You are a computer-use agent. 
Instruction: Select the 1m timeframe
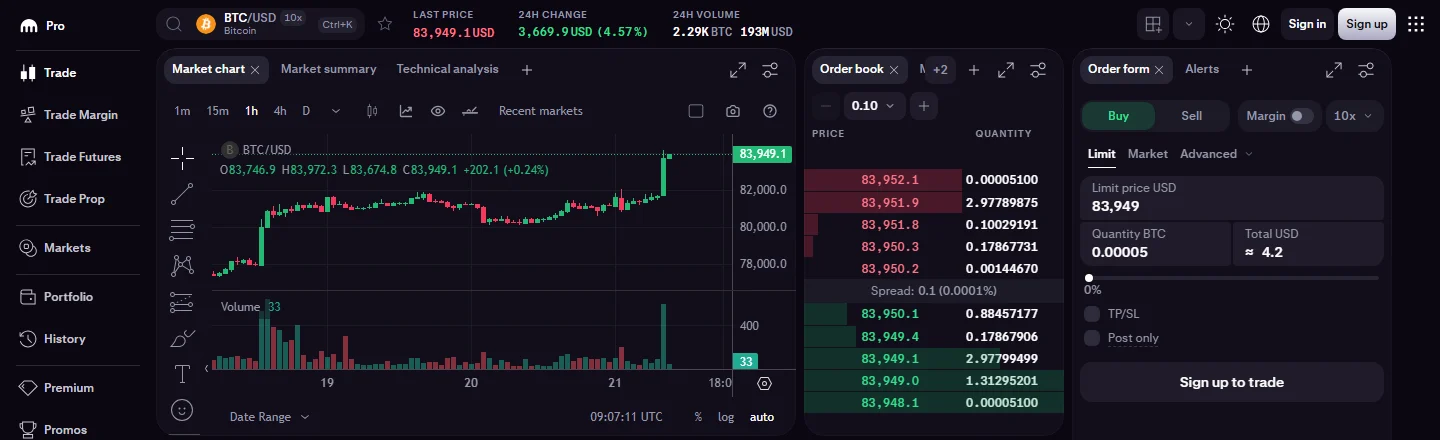[x=182, y=111]
